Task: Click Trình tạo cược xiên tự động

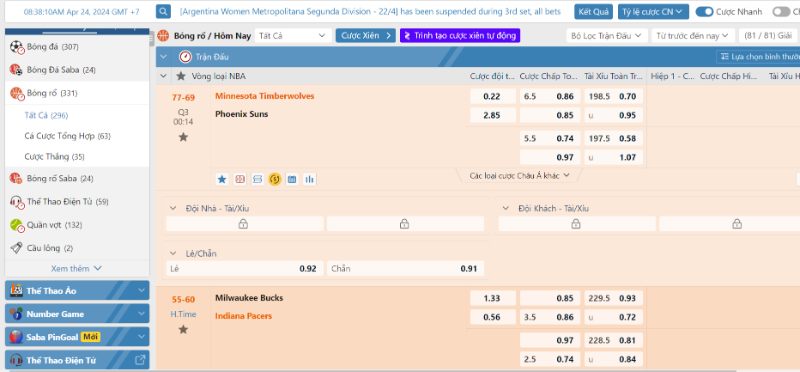Action: 460,36
